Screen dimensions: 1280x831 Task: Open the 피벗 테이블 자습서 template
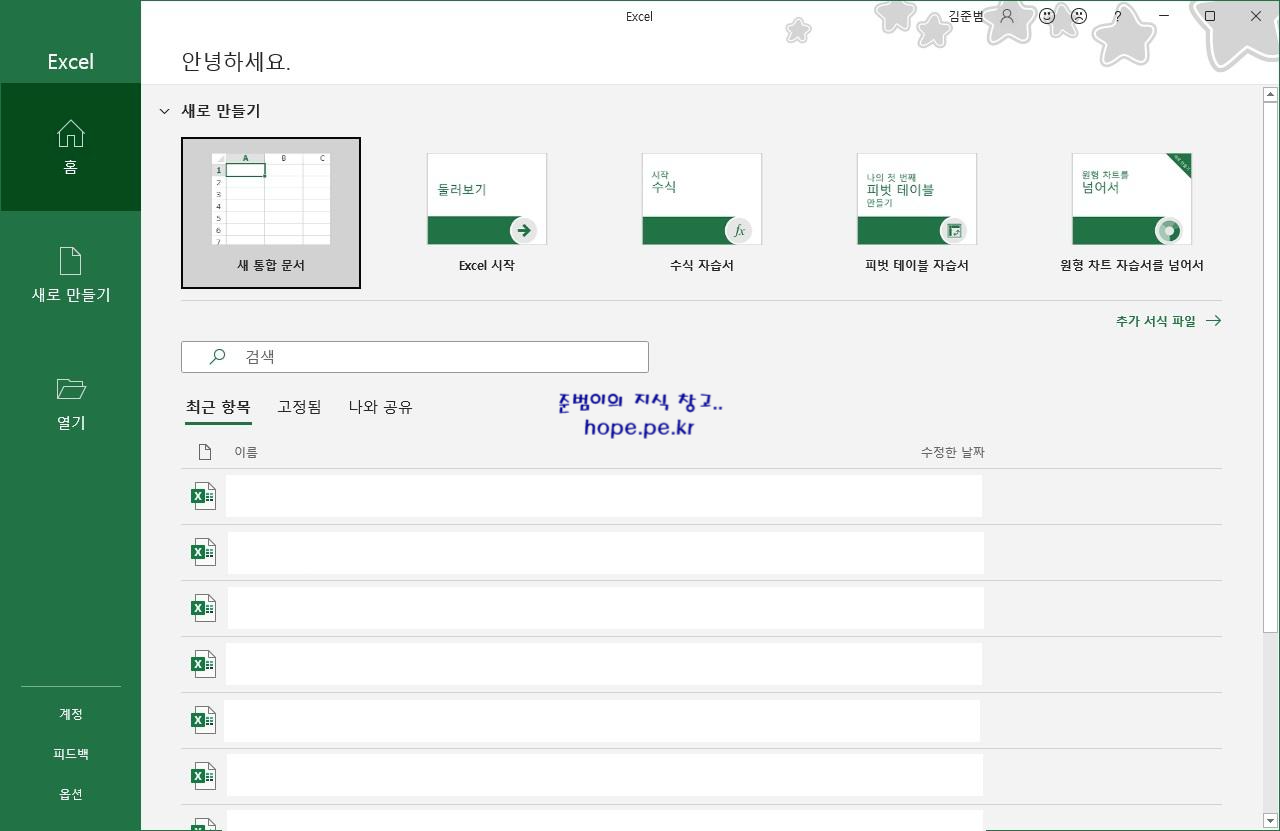(917, 213)
